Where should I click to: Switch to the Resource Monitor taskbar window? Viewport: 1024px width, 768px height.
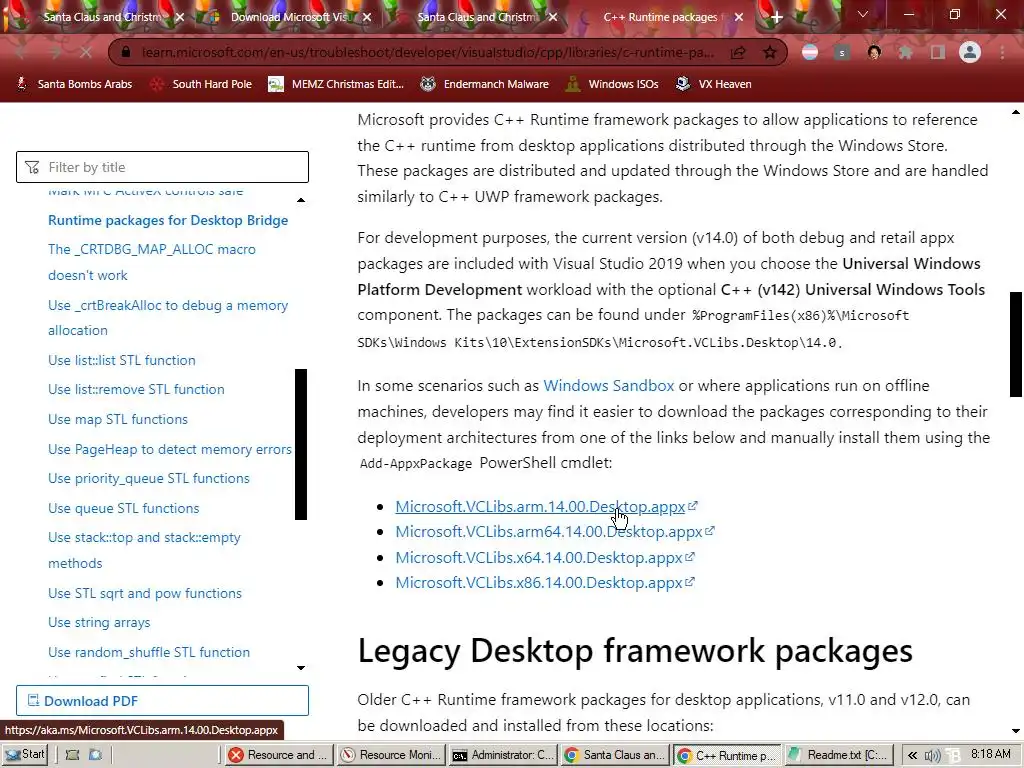[392, 755]
